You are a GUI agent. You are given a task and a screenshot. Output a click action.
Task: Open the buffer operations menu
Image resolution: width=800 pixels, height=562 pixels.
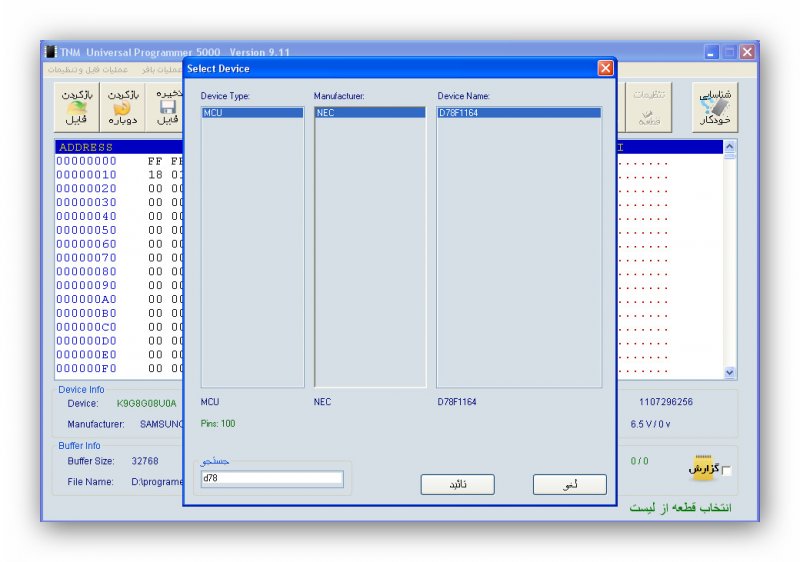(162, 69)
